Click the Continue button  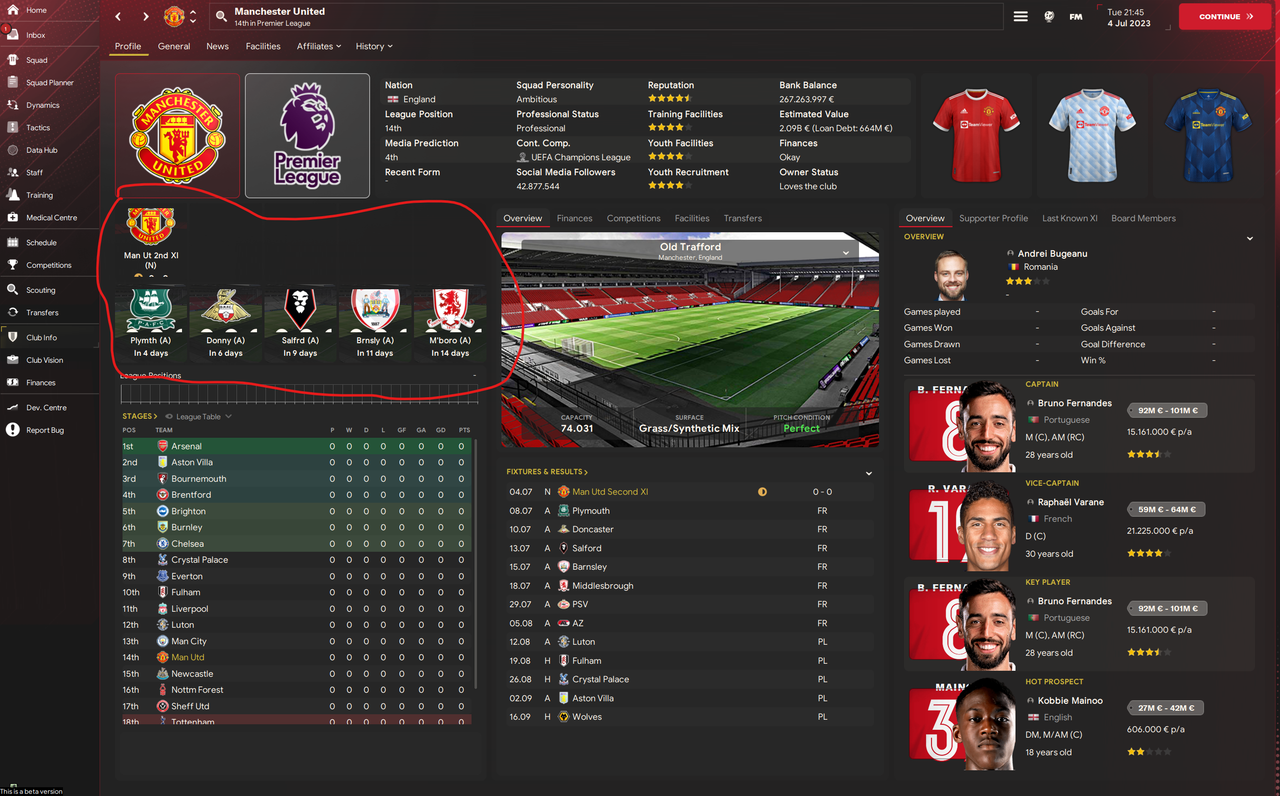pos(1225,17)
